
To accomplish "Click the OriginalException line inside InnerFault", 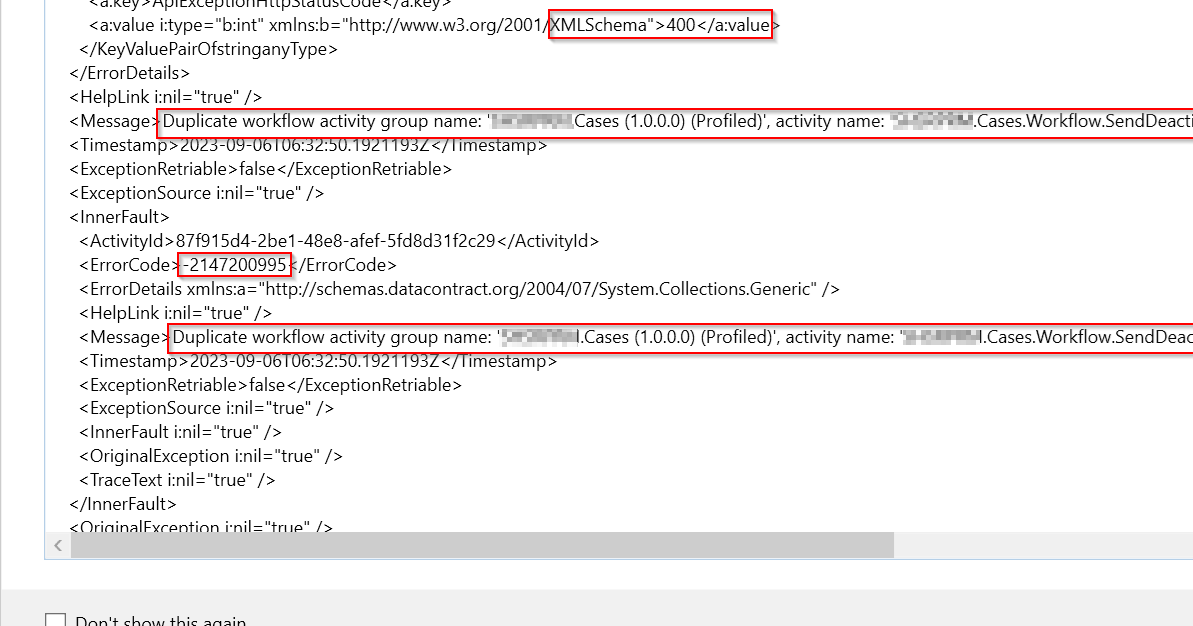I will pyautogui.click(x=211, y=456).
